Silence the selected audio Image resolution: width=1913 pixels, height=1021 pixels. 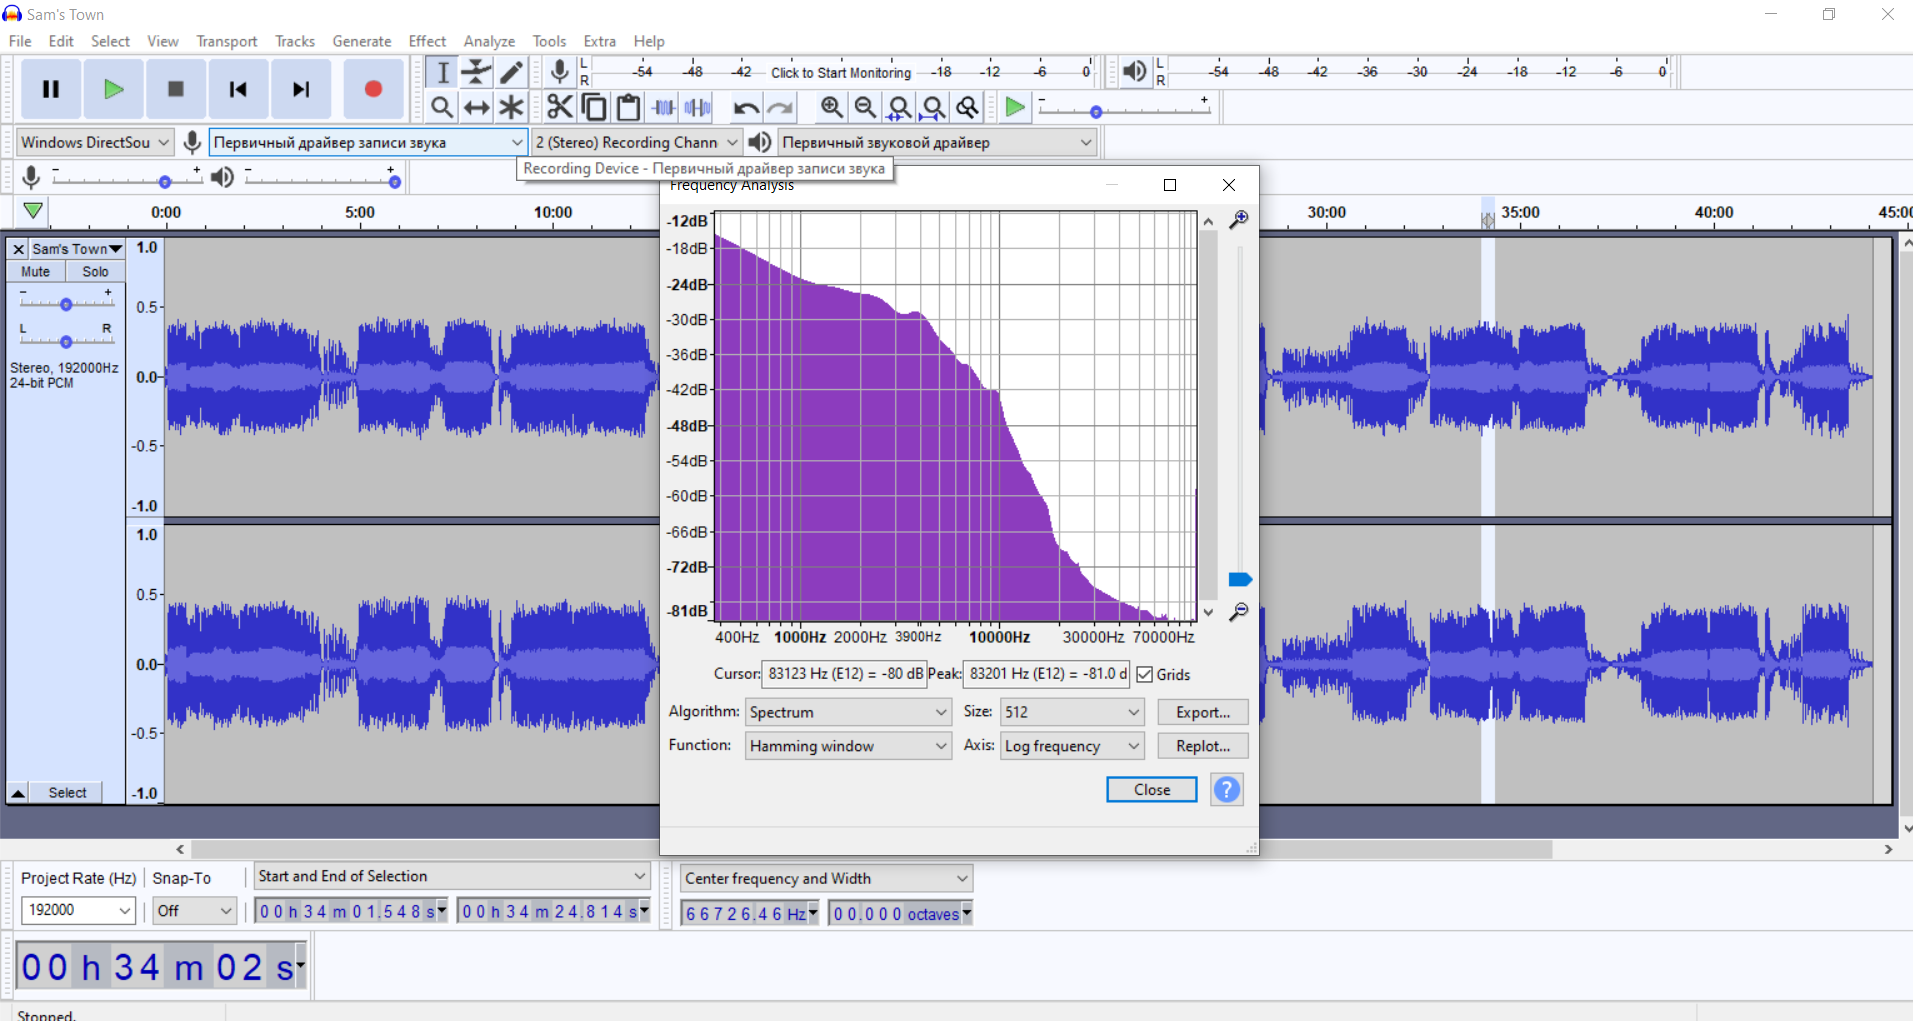click(x=697, y=107)
